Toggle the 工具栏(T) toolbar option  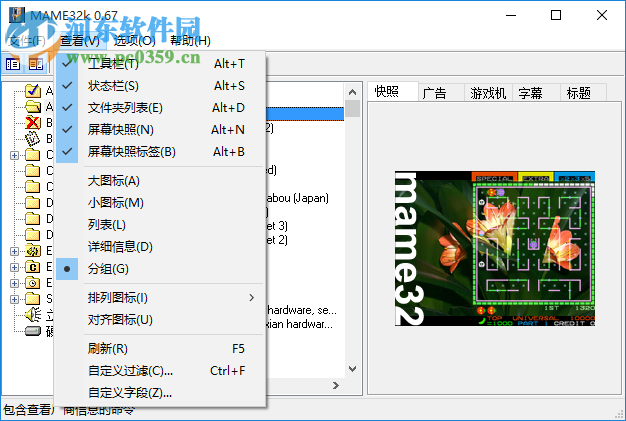[x=160, y=64]
